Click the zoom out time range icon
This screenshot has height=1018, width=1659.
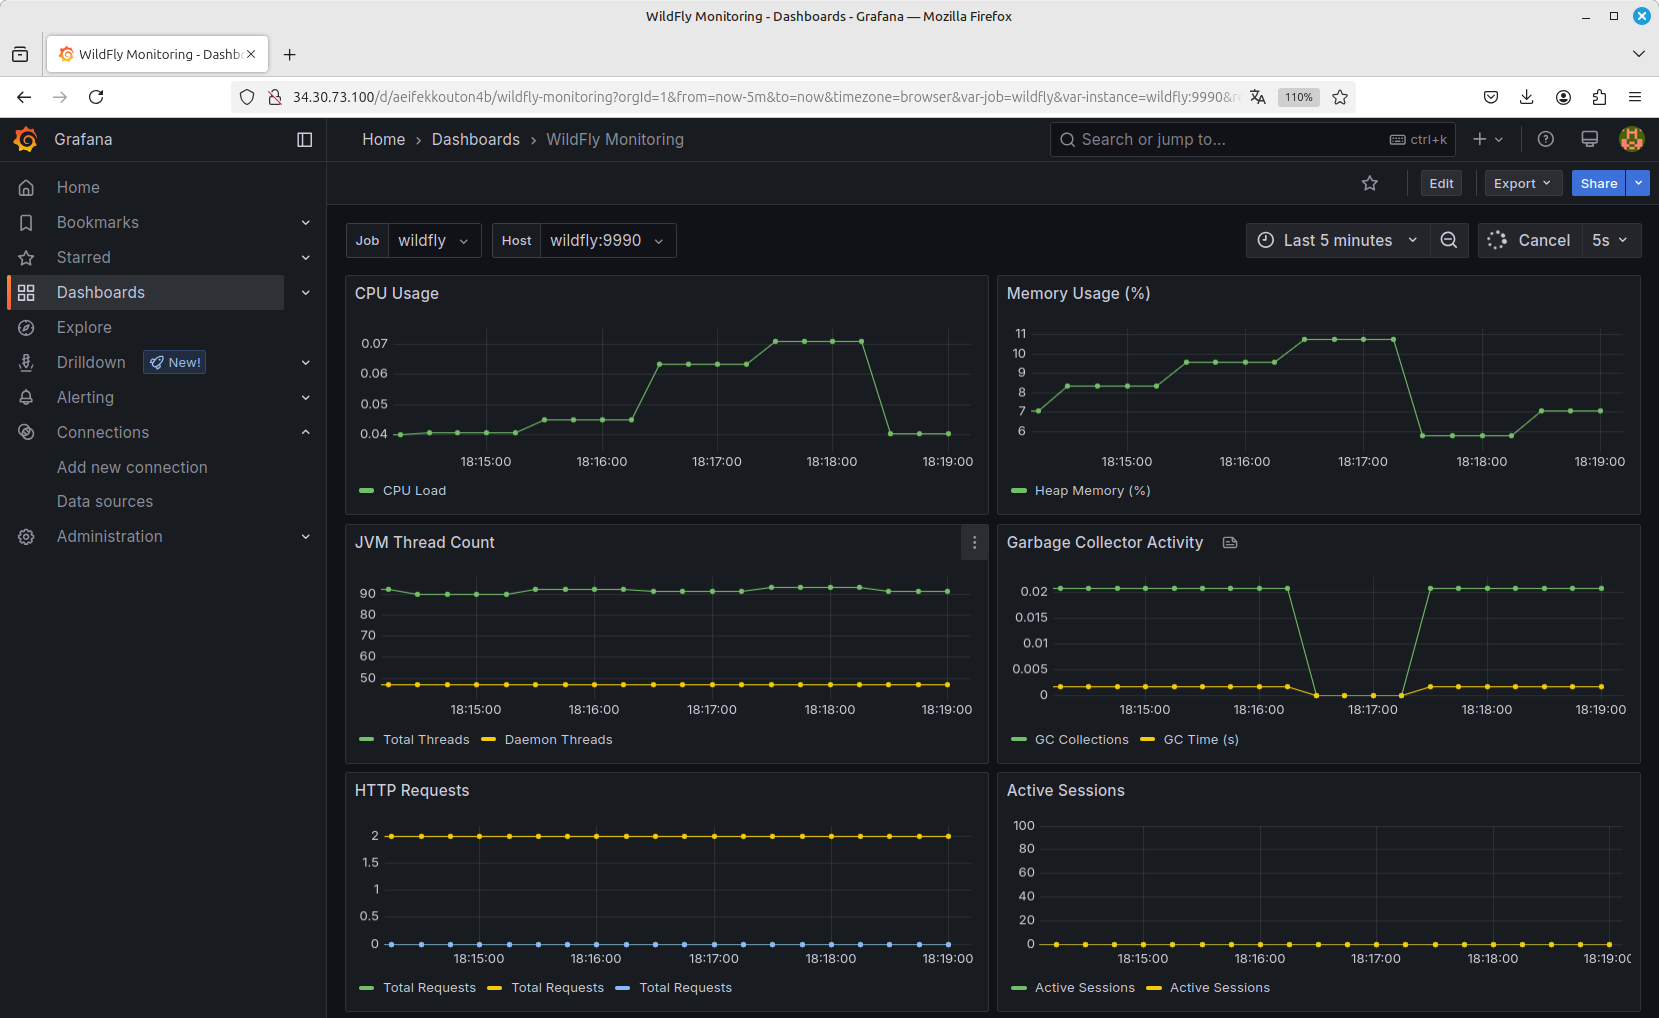1448,240
